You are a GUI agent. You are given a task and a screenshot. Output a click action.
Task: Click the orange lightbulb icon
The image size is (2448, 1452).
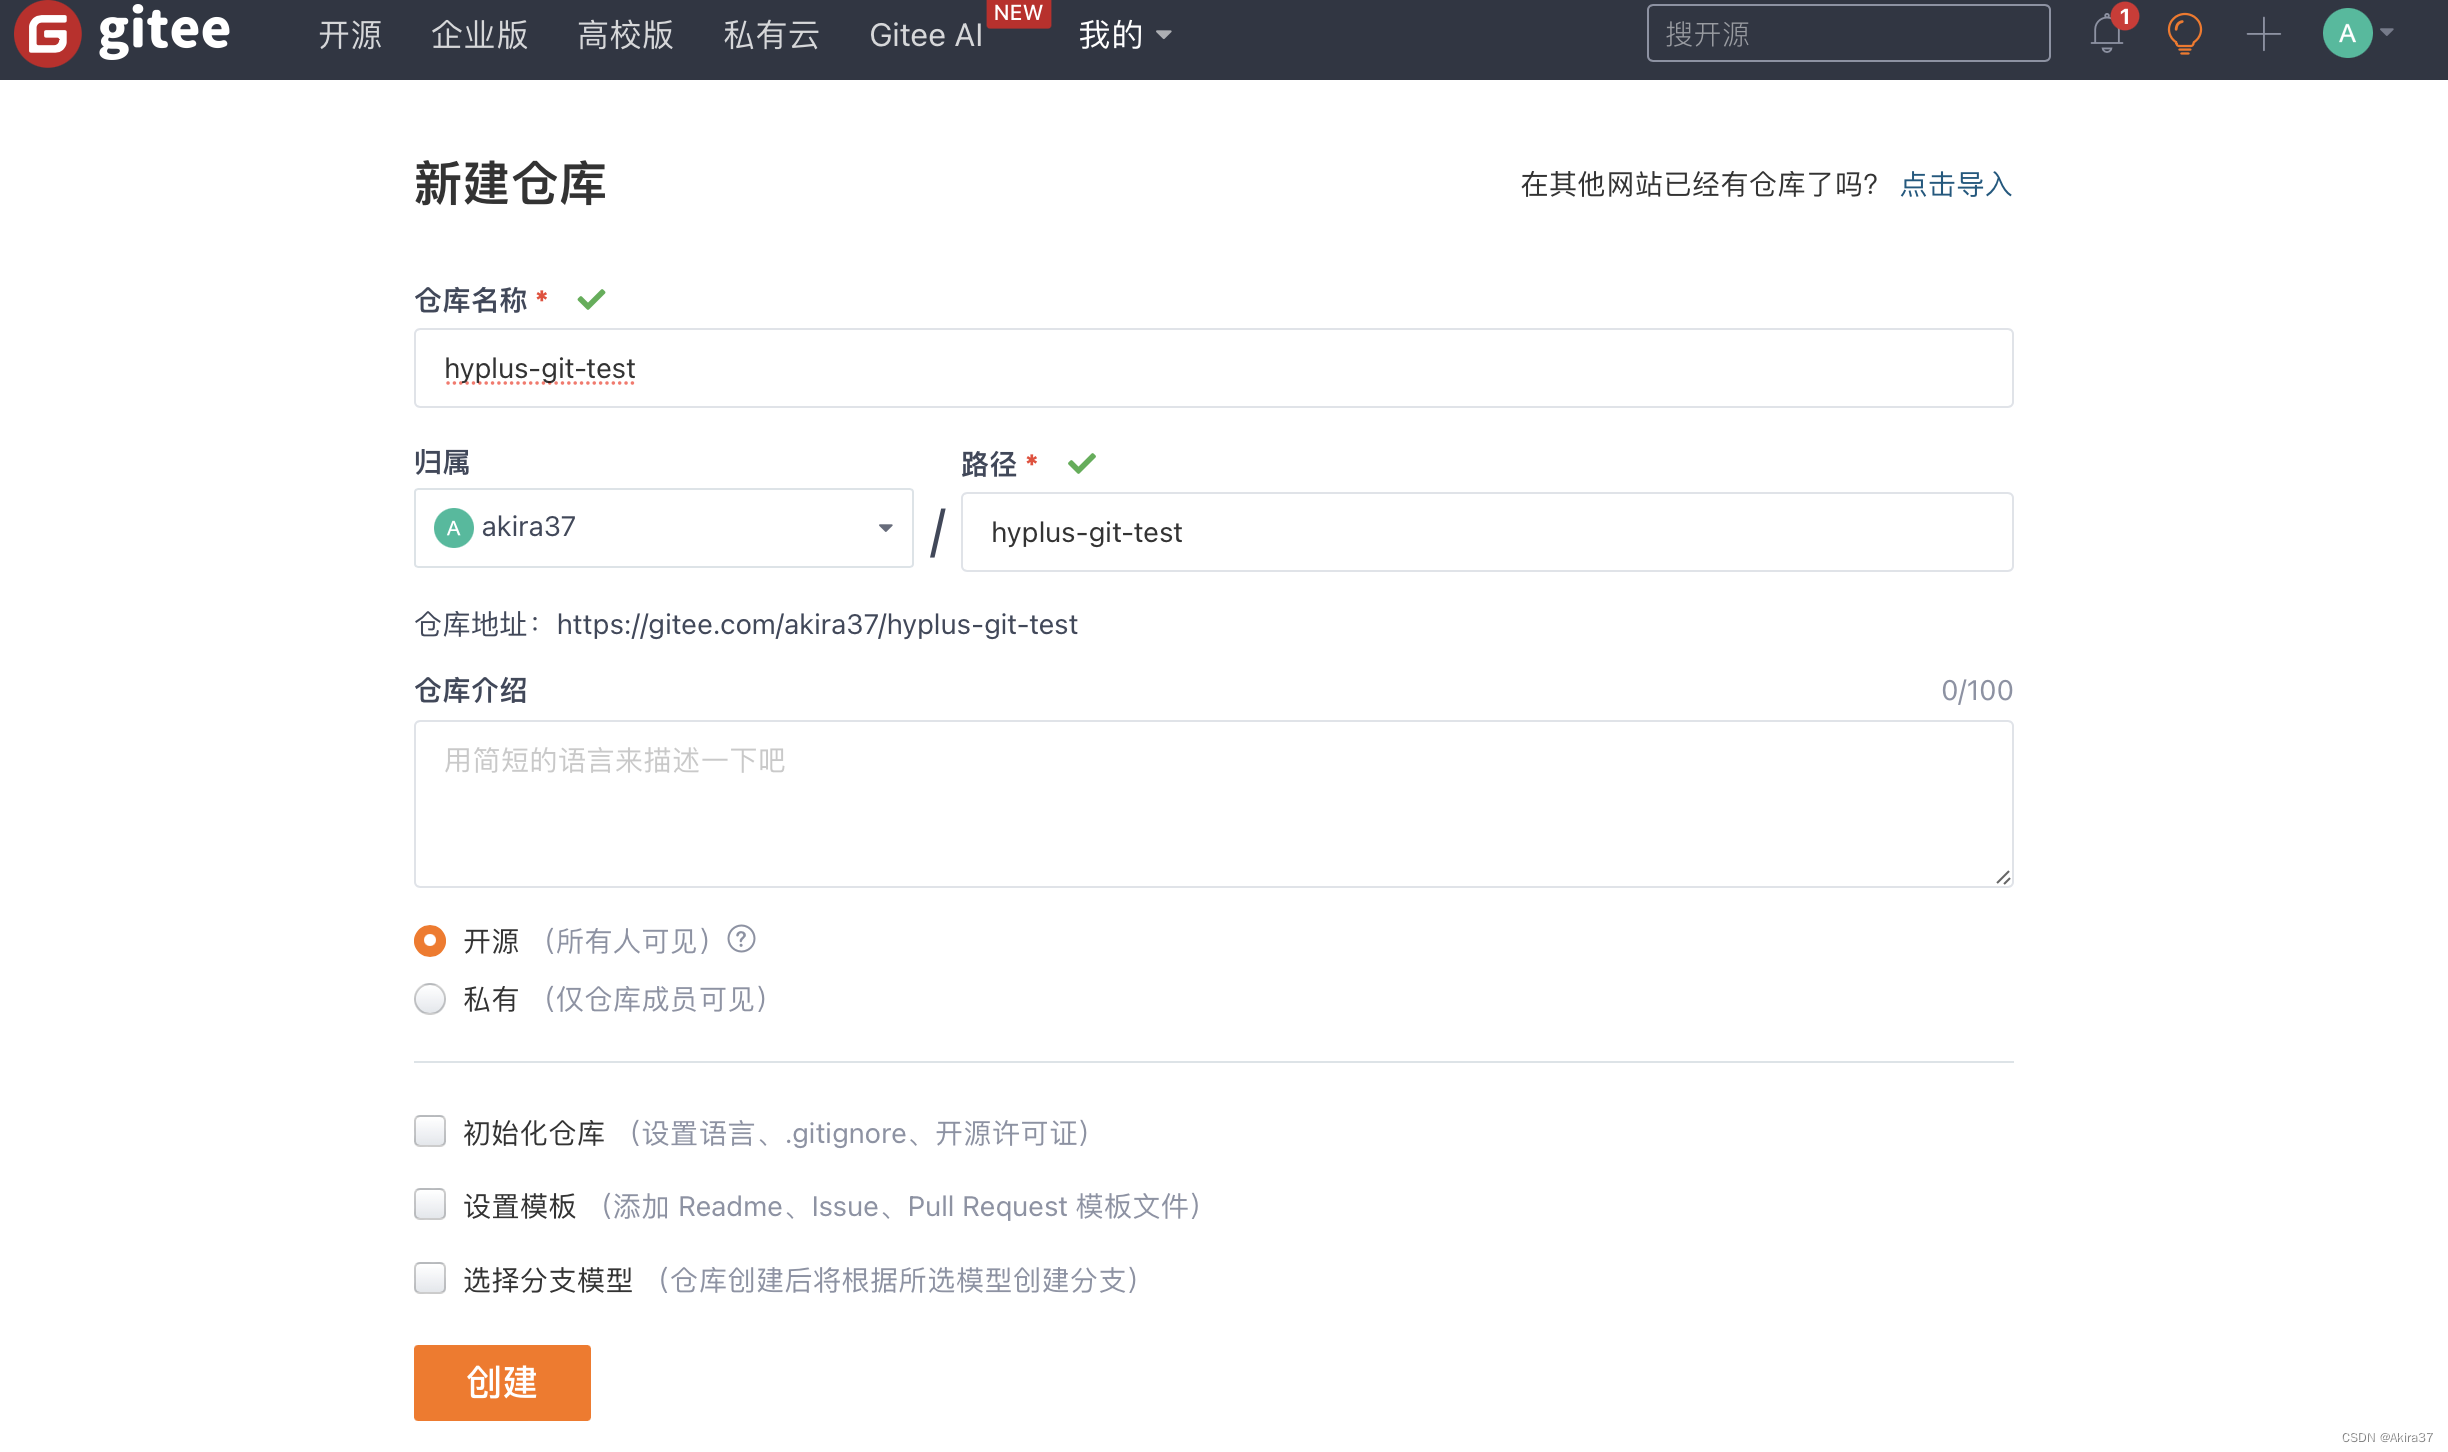click(x=2184, y=34)
